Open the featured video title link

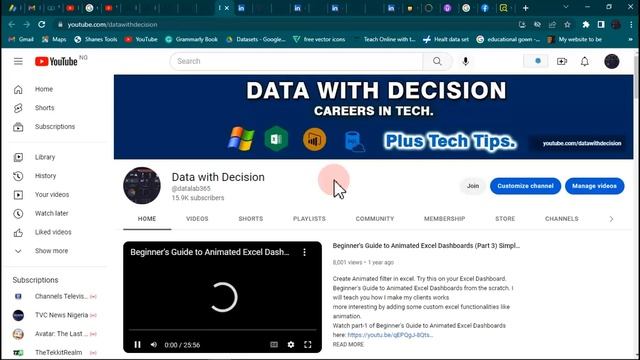426,246
